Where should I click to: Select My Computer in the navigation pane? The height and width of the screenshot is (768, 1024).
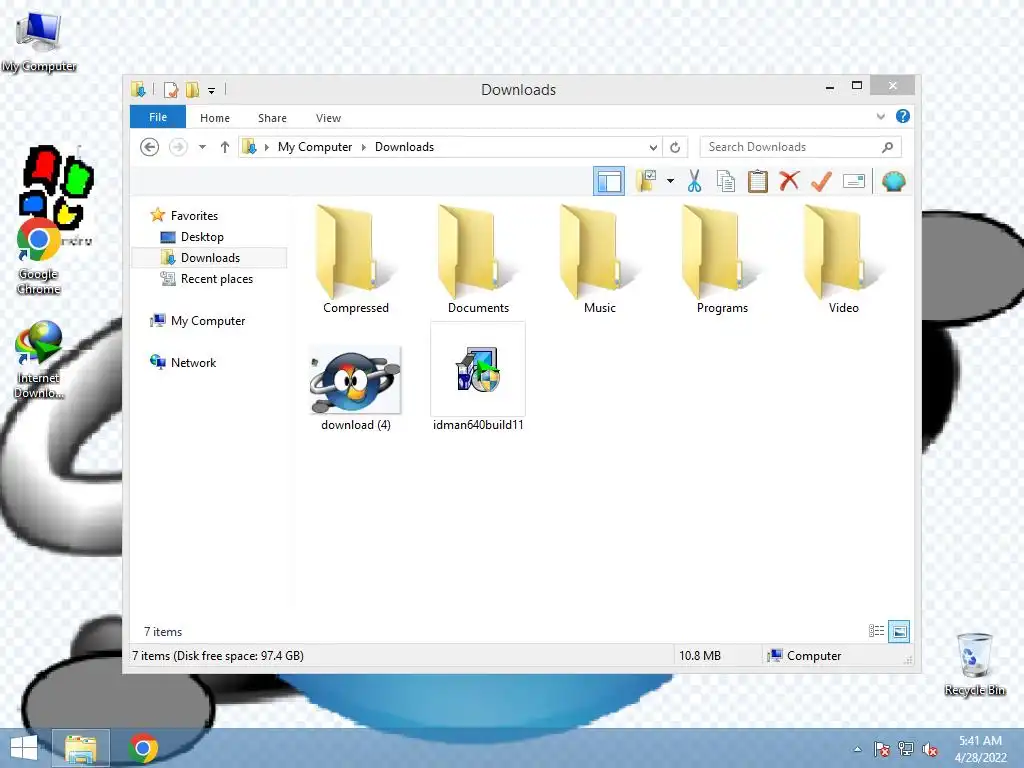point(208,321)
